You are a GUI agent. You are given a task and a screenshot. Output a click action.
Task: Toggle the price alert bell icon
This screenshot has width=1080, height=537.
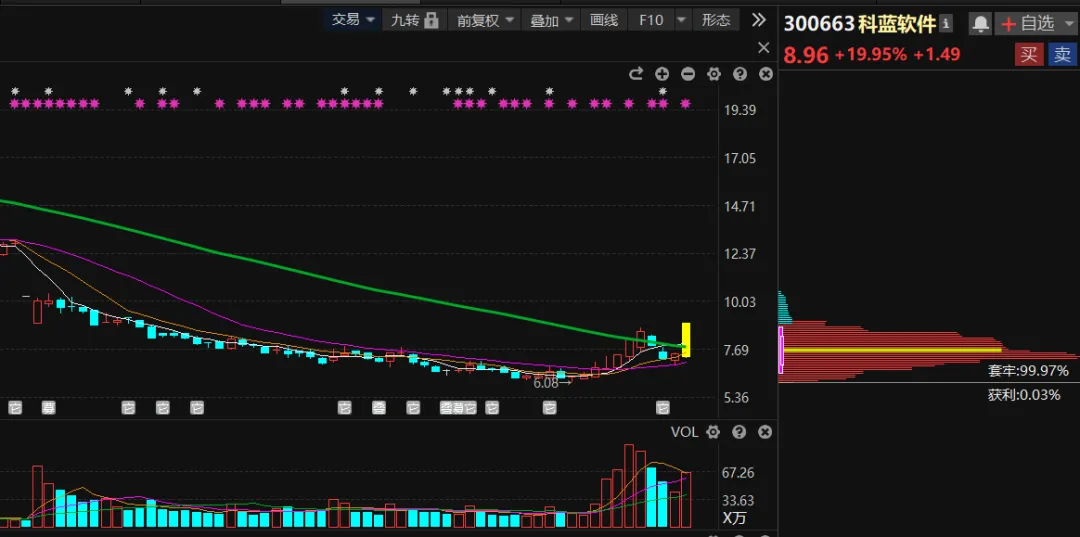980,24
